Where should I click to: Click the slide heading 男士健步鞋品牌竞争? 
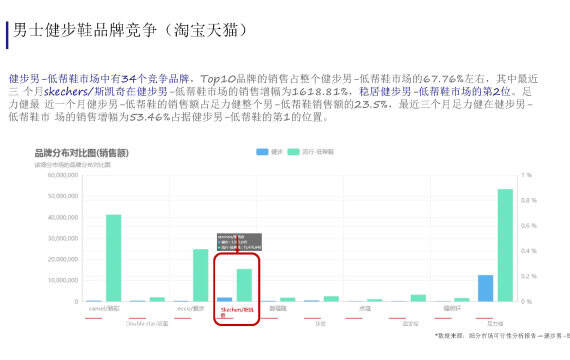point(85,30)
